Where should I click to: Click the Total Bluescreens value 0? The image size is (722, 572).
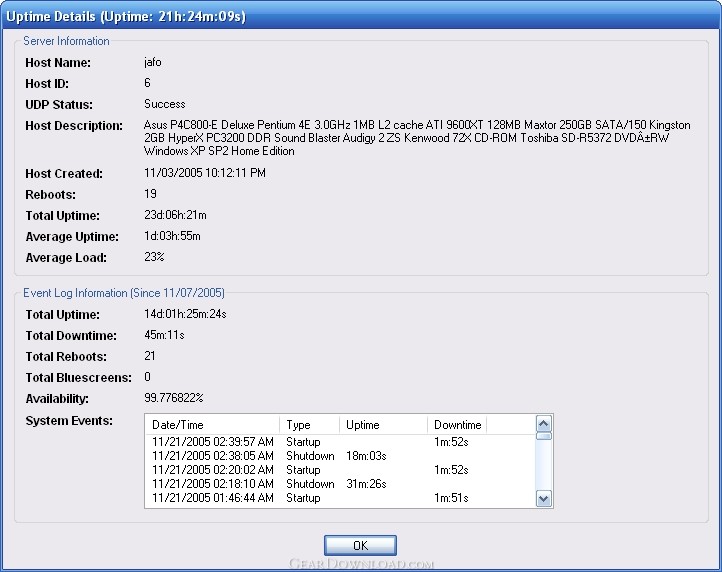(x=147, y=377)
